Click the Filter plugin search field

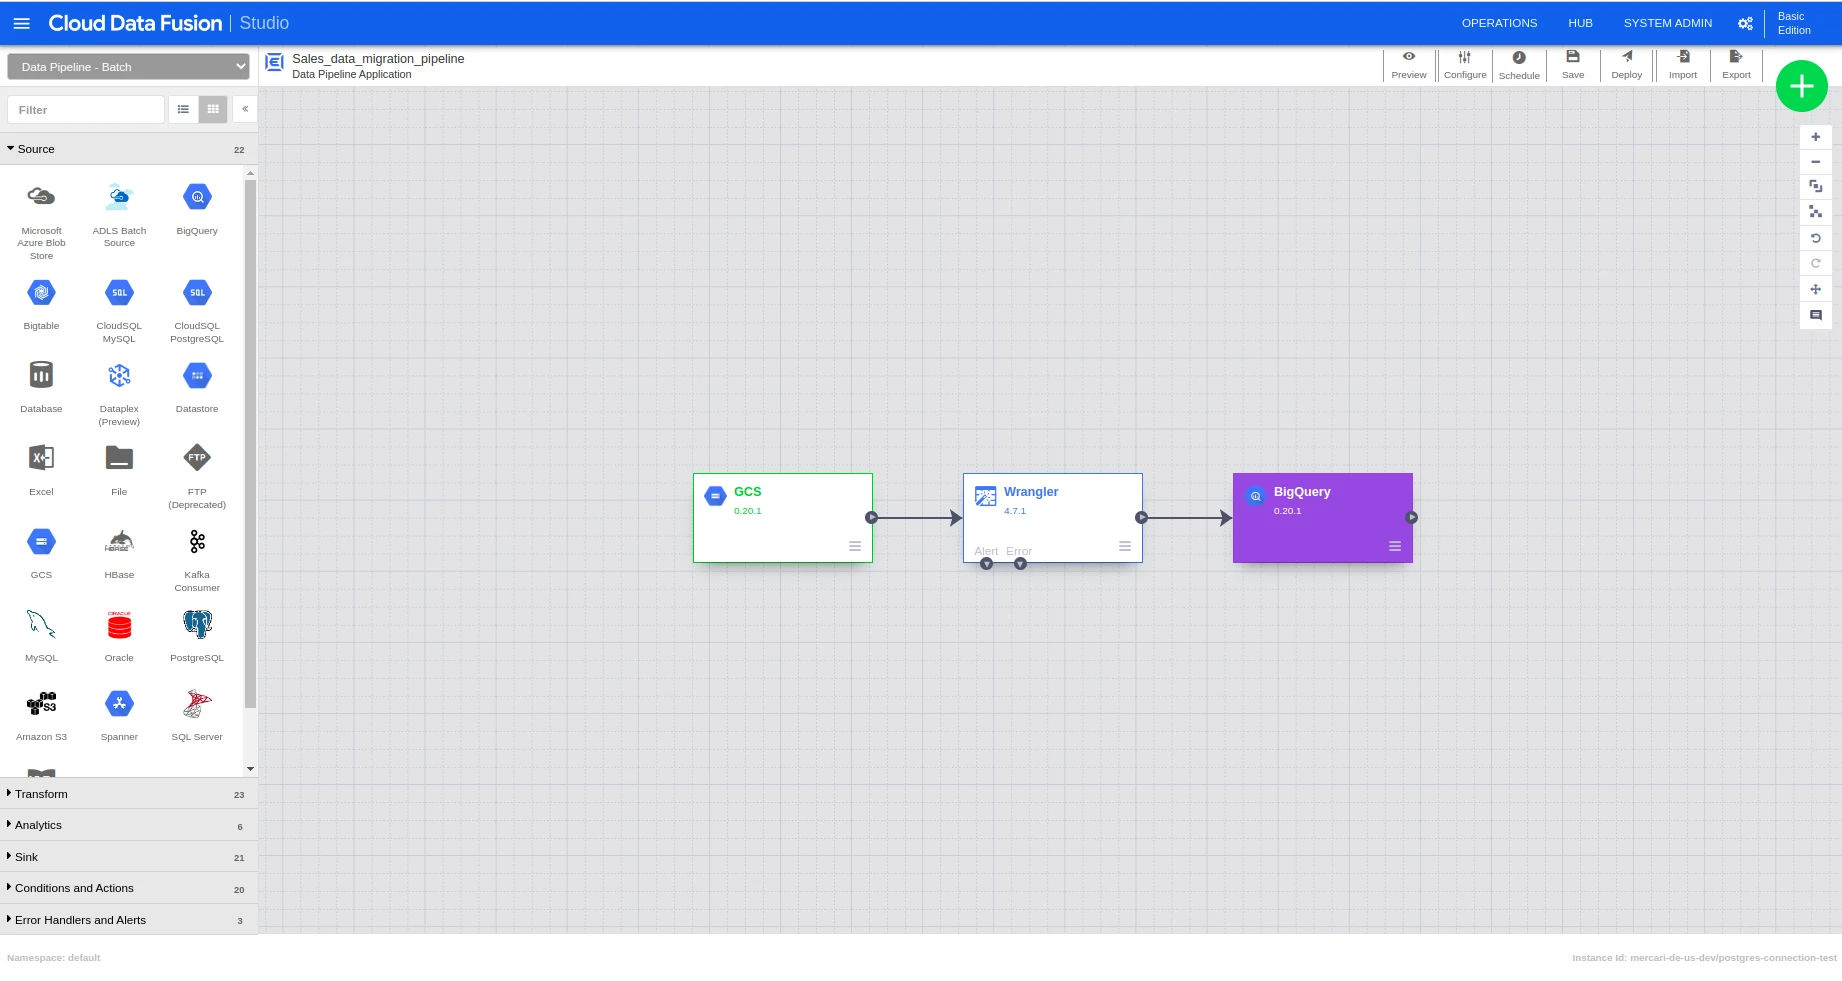[86, 110]
